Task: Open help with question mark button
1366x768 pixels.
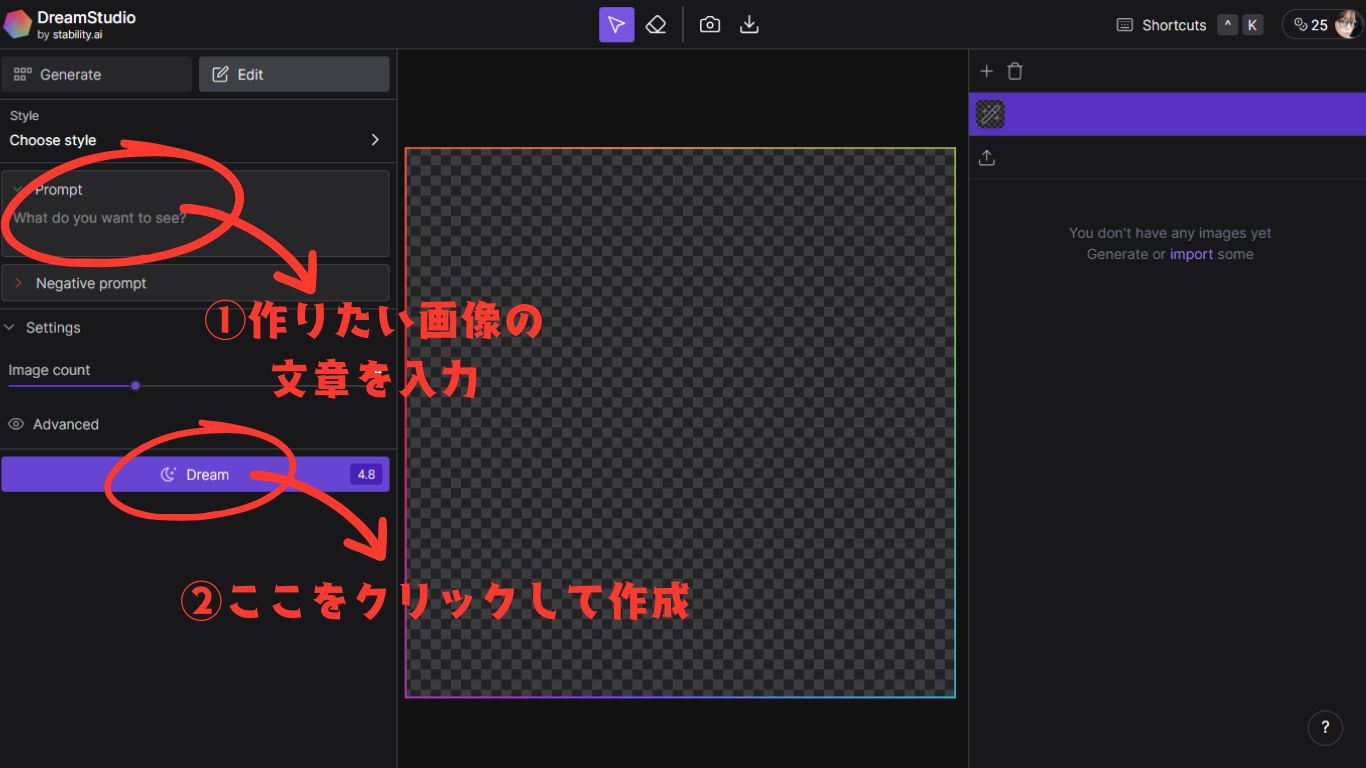Action: 1325,727
